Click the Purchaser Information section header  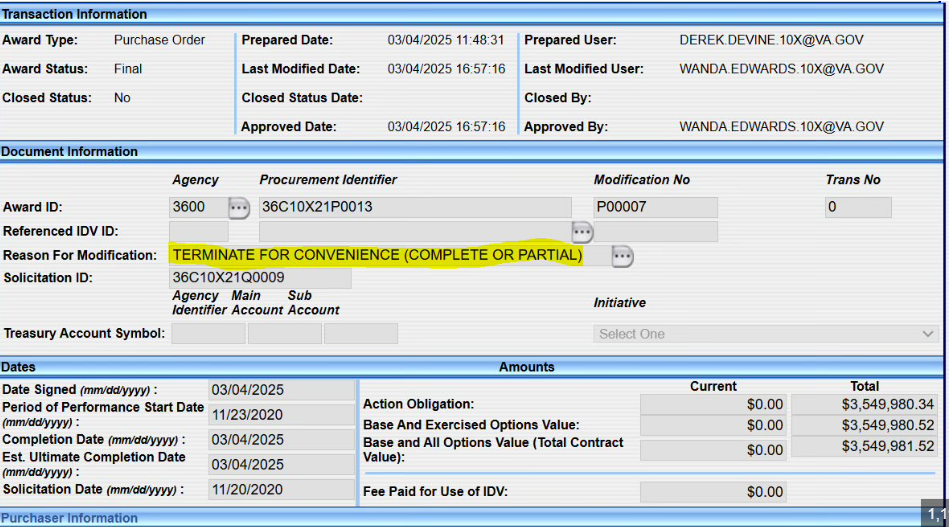70,518
